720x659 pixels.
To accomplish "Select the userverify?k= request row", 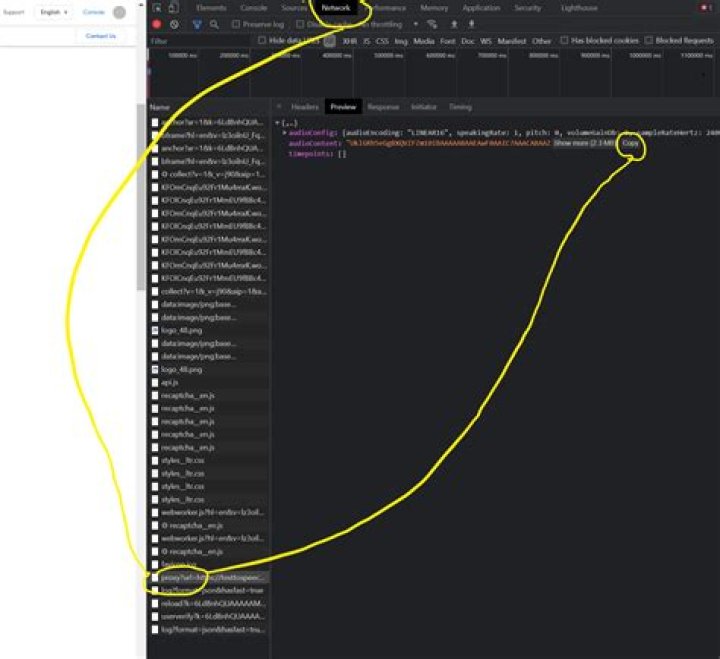I will (x=209, y=616).
